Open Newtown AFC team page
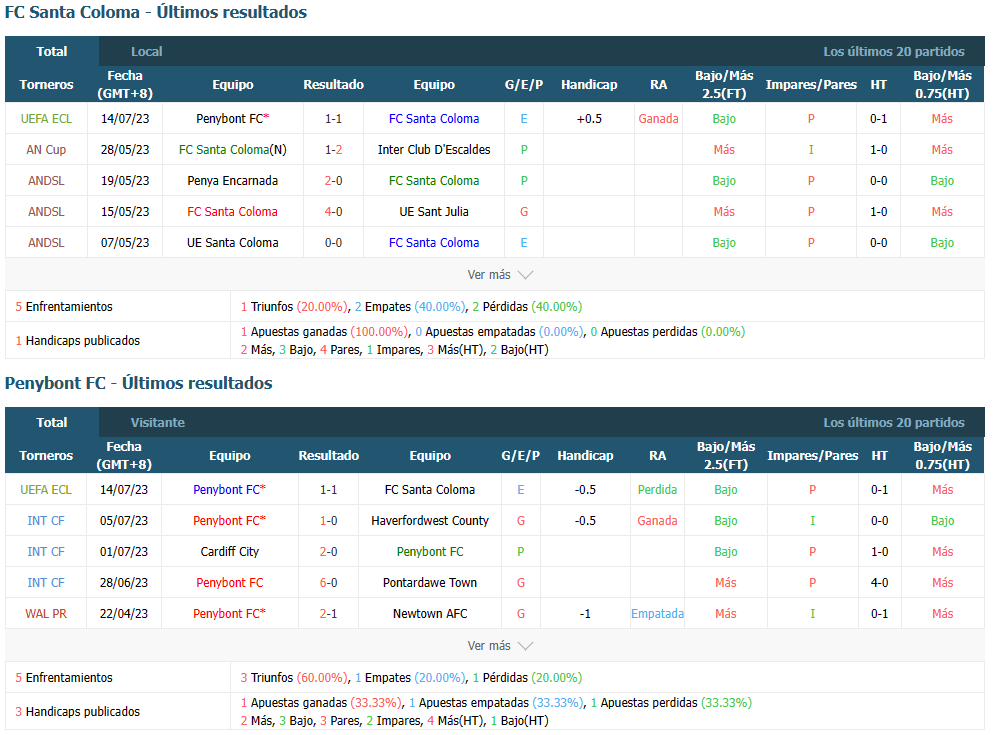The width and height of the screenshot is (993, 735). click(430, 613)
